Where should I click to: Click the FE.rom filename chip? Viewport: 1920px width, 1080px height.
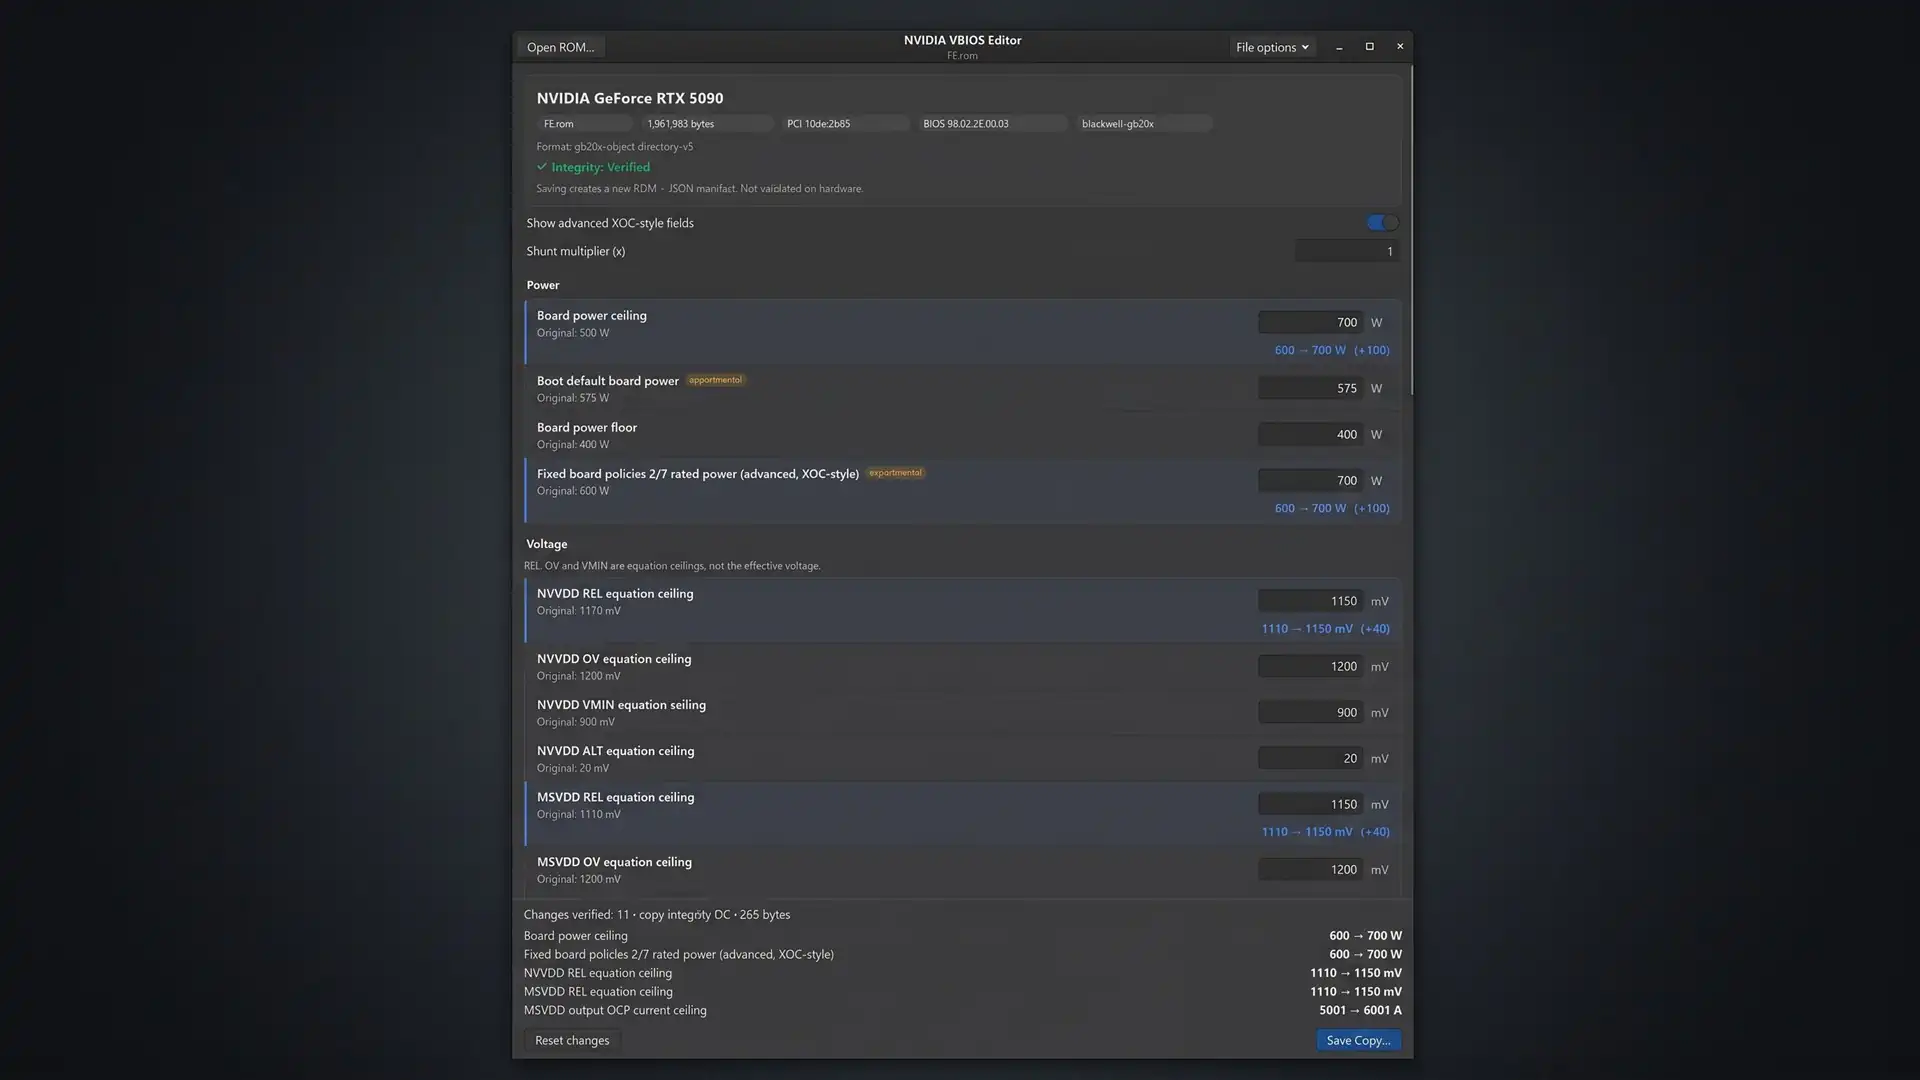point(584,124)
